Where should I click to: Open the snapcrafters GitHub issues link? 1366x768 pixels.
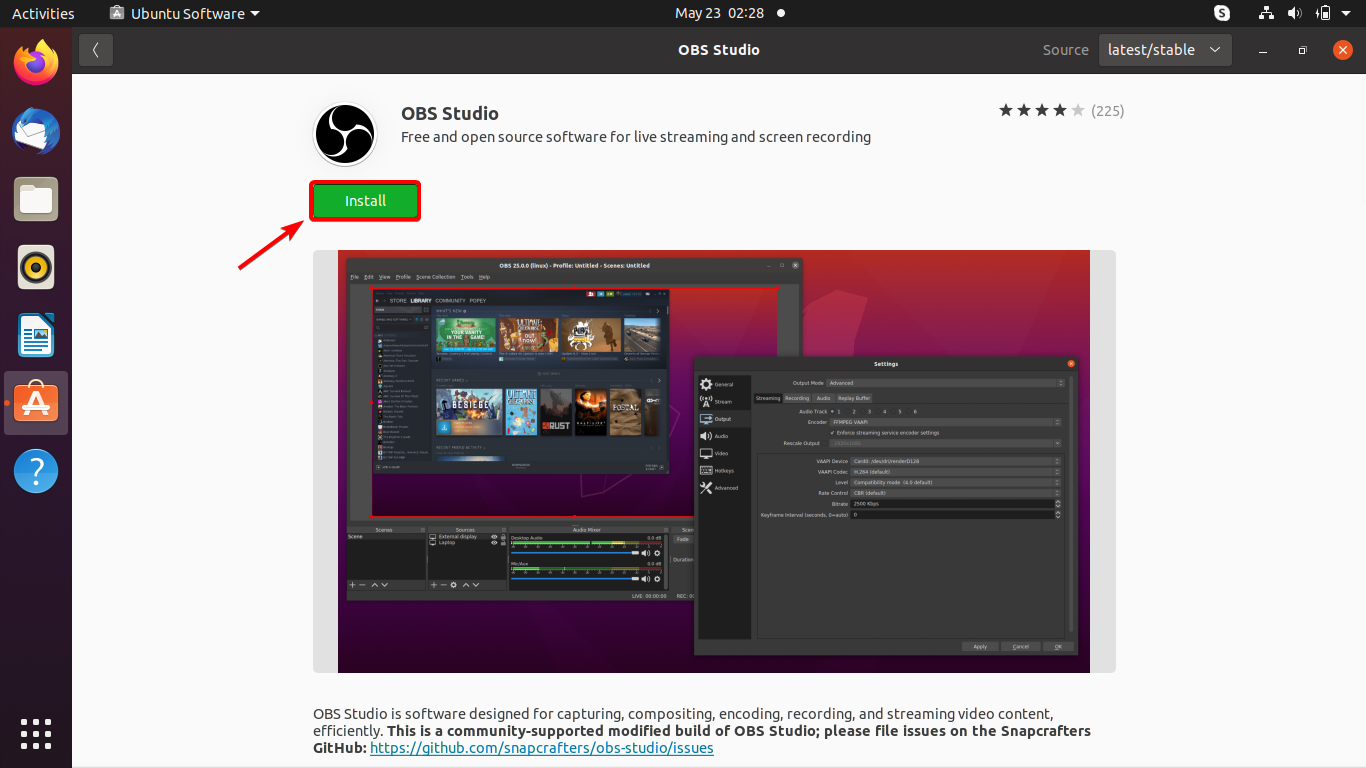(542, 747)
